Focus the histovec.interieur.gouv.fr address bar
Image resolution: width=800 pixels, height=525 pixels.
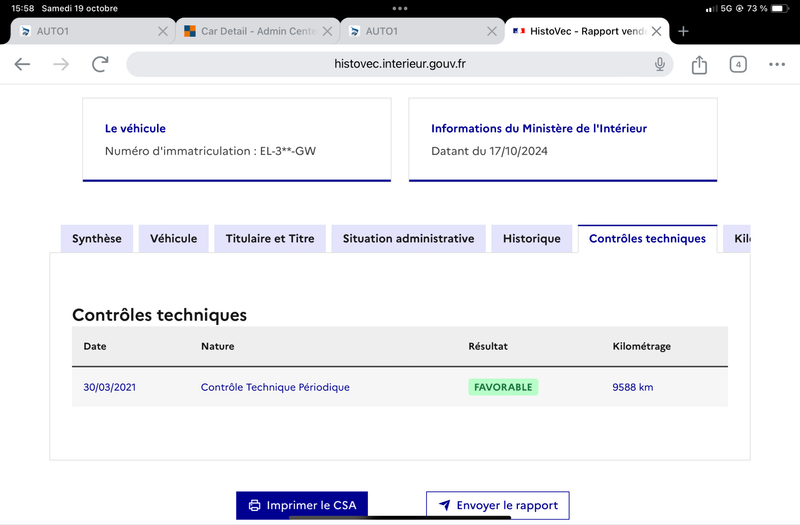click(399, 64)
